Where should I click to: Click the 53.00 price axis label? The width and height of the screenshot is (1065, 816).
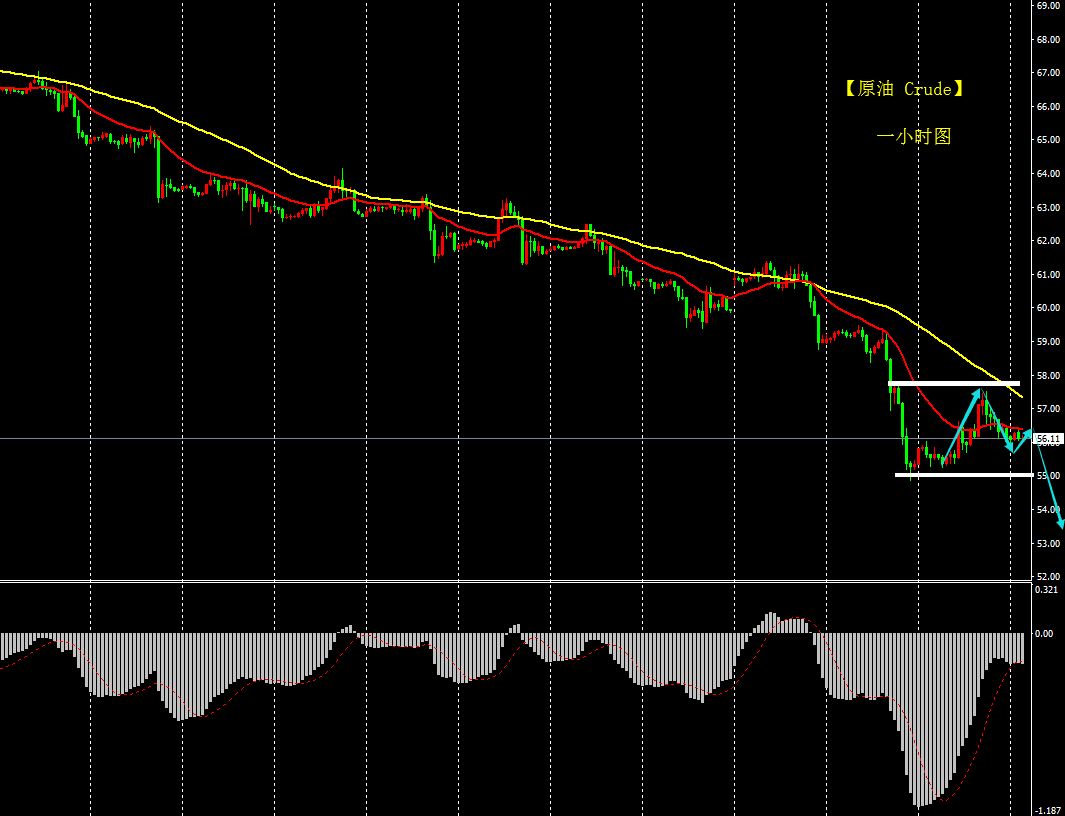point(1048,543)
